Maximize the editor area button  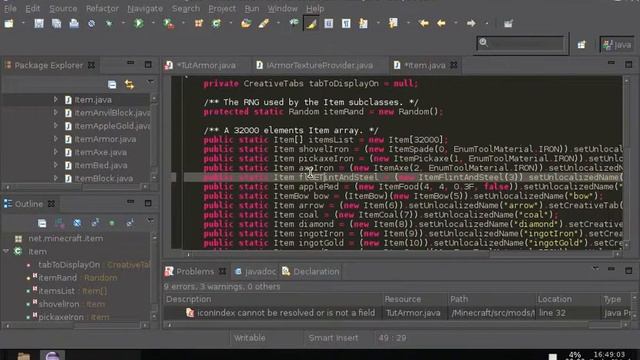click(x=629, y=64)
